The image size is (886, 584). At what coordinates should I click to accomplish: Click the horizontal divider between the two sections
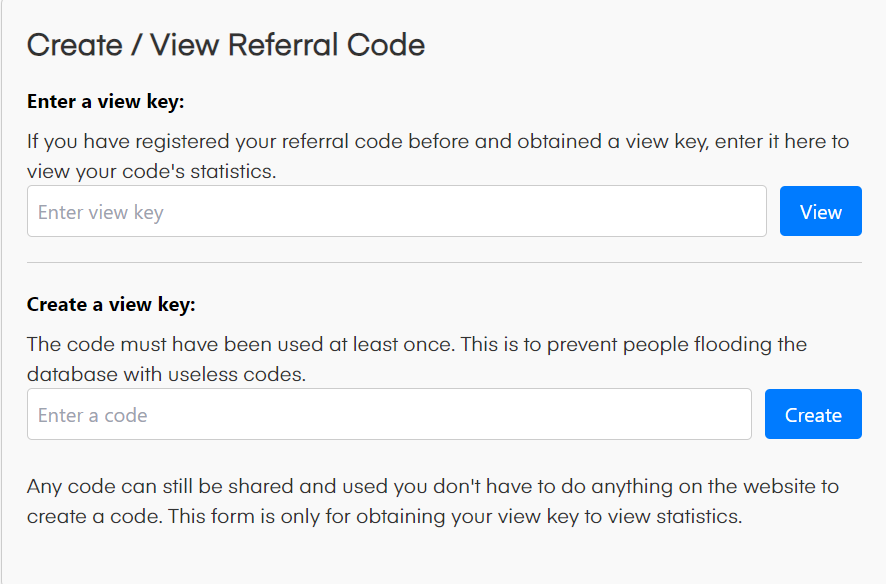444,263
